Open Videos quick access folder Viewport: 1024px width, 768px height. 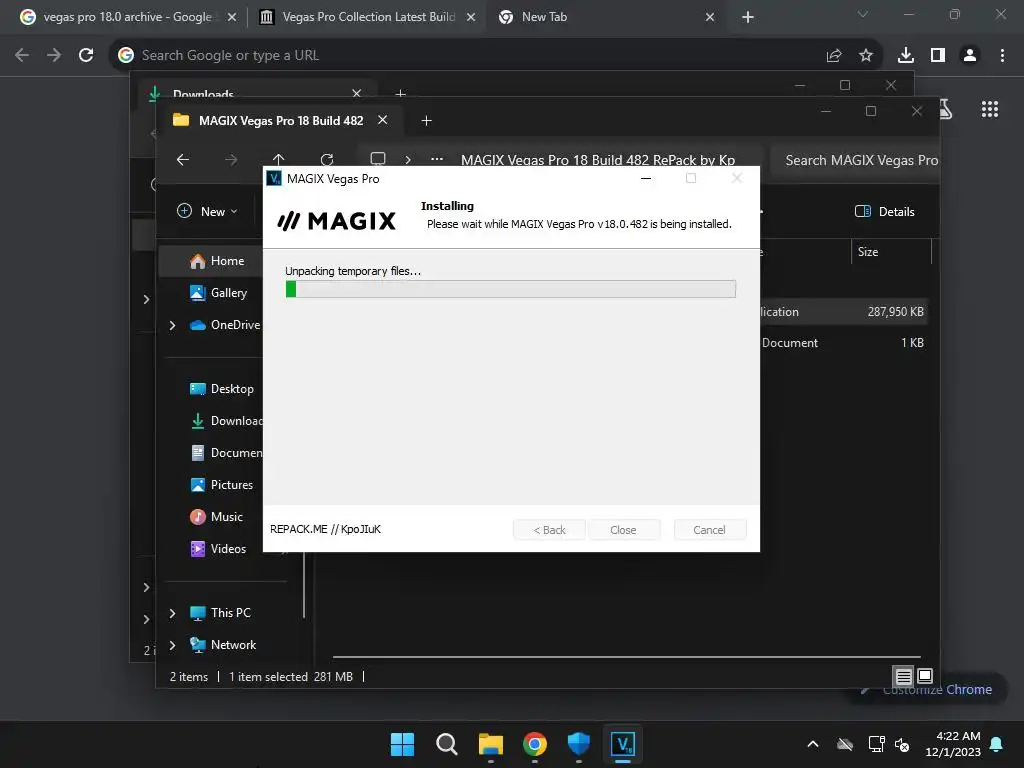click(218, 549)
